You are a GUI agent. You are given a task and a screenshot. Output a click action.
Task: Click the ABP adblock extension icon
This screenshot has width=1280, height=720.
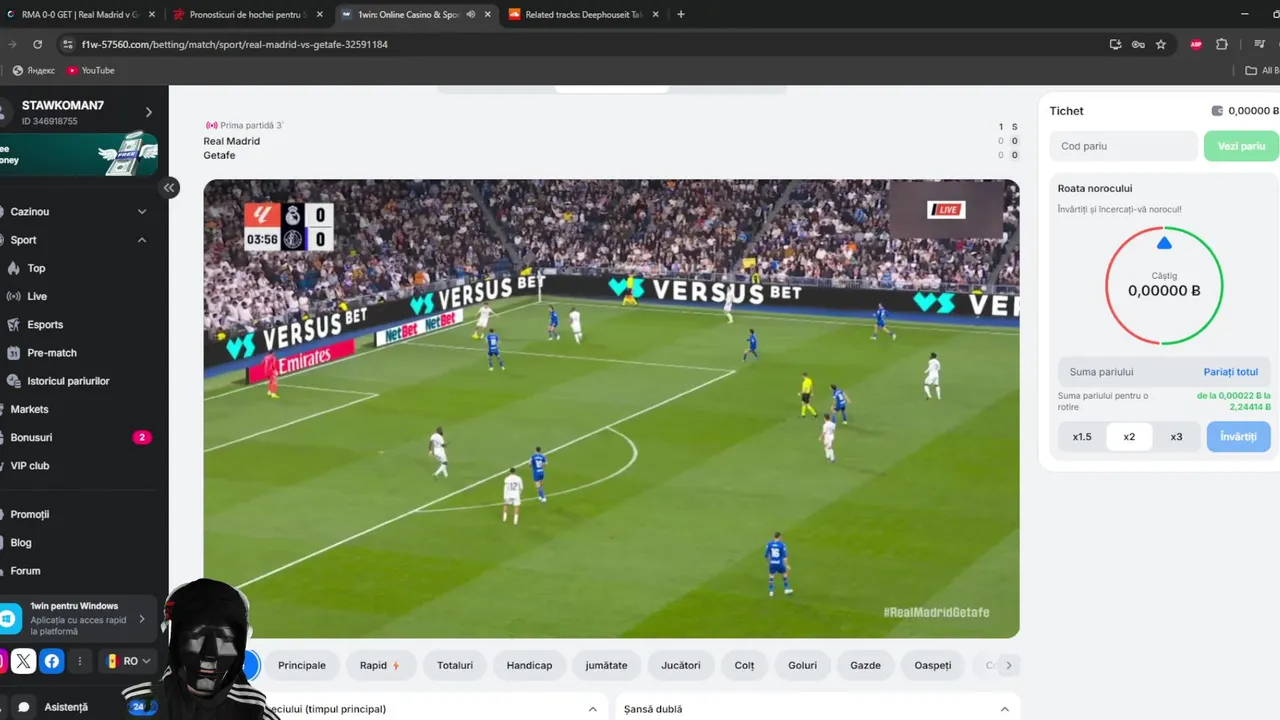[x=1196, y=44]
